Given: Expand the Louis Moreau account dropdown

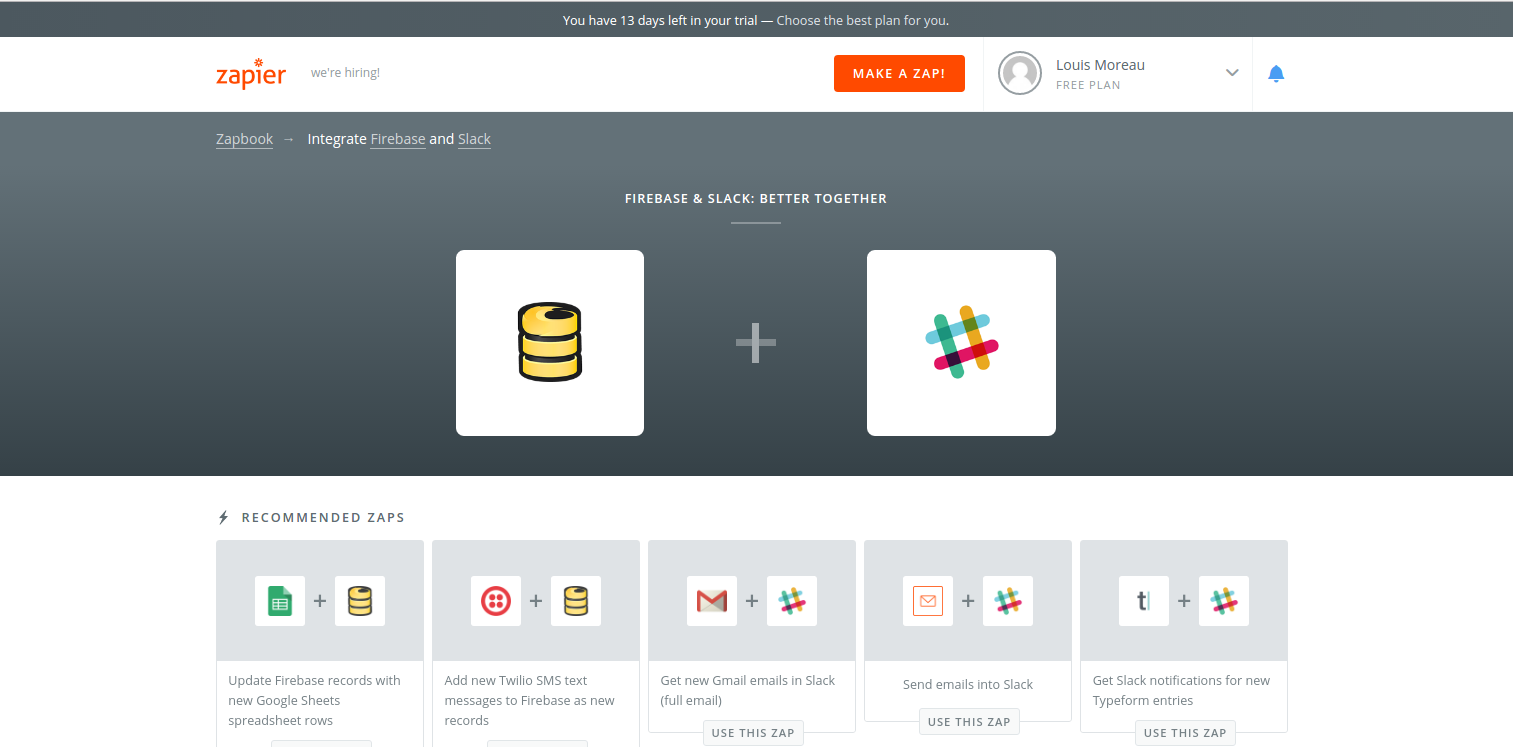Looking at the screenshot, I should (1232, 73).
